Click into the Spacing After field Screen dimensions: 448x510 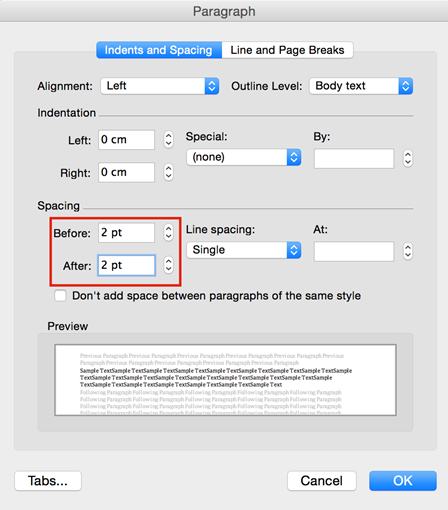pyautogui.click(x=126, y=265)
